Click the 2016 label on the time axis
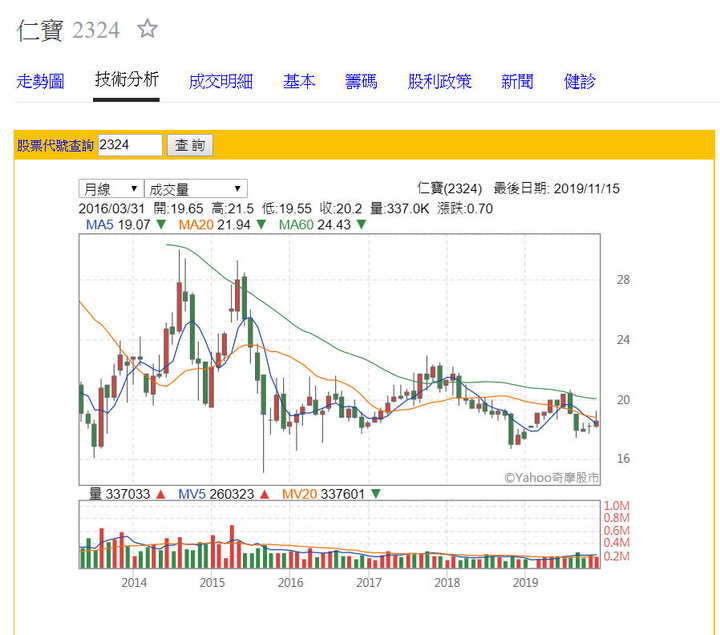The image size is (720, 635). click(290, 583)
